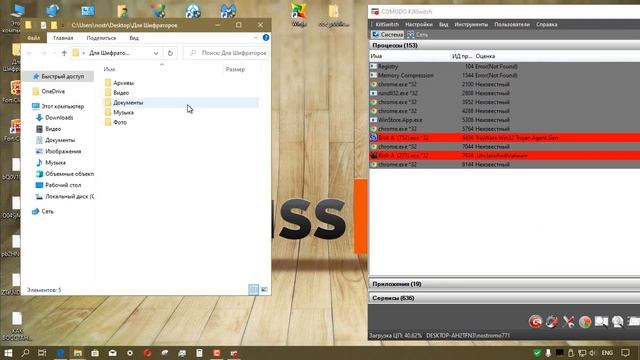Open the Windows Start menu
Image resolution: width=640 pixels, height=360 pixels.
point(8,353)
